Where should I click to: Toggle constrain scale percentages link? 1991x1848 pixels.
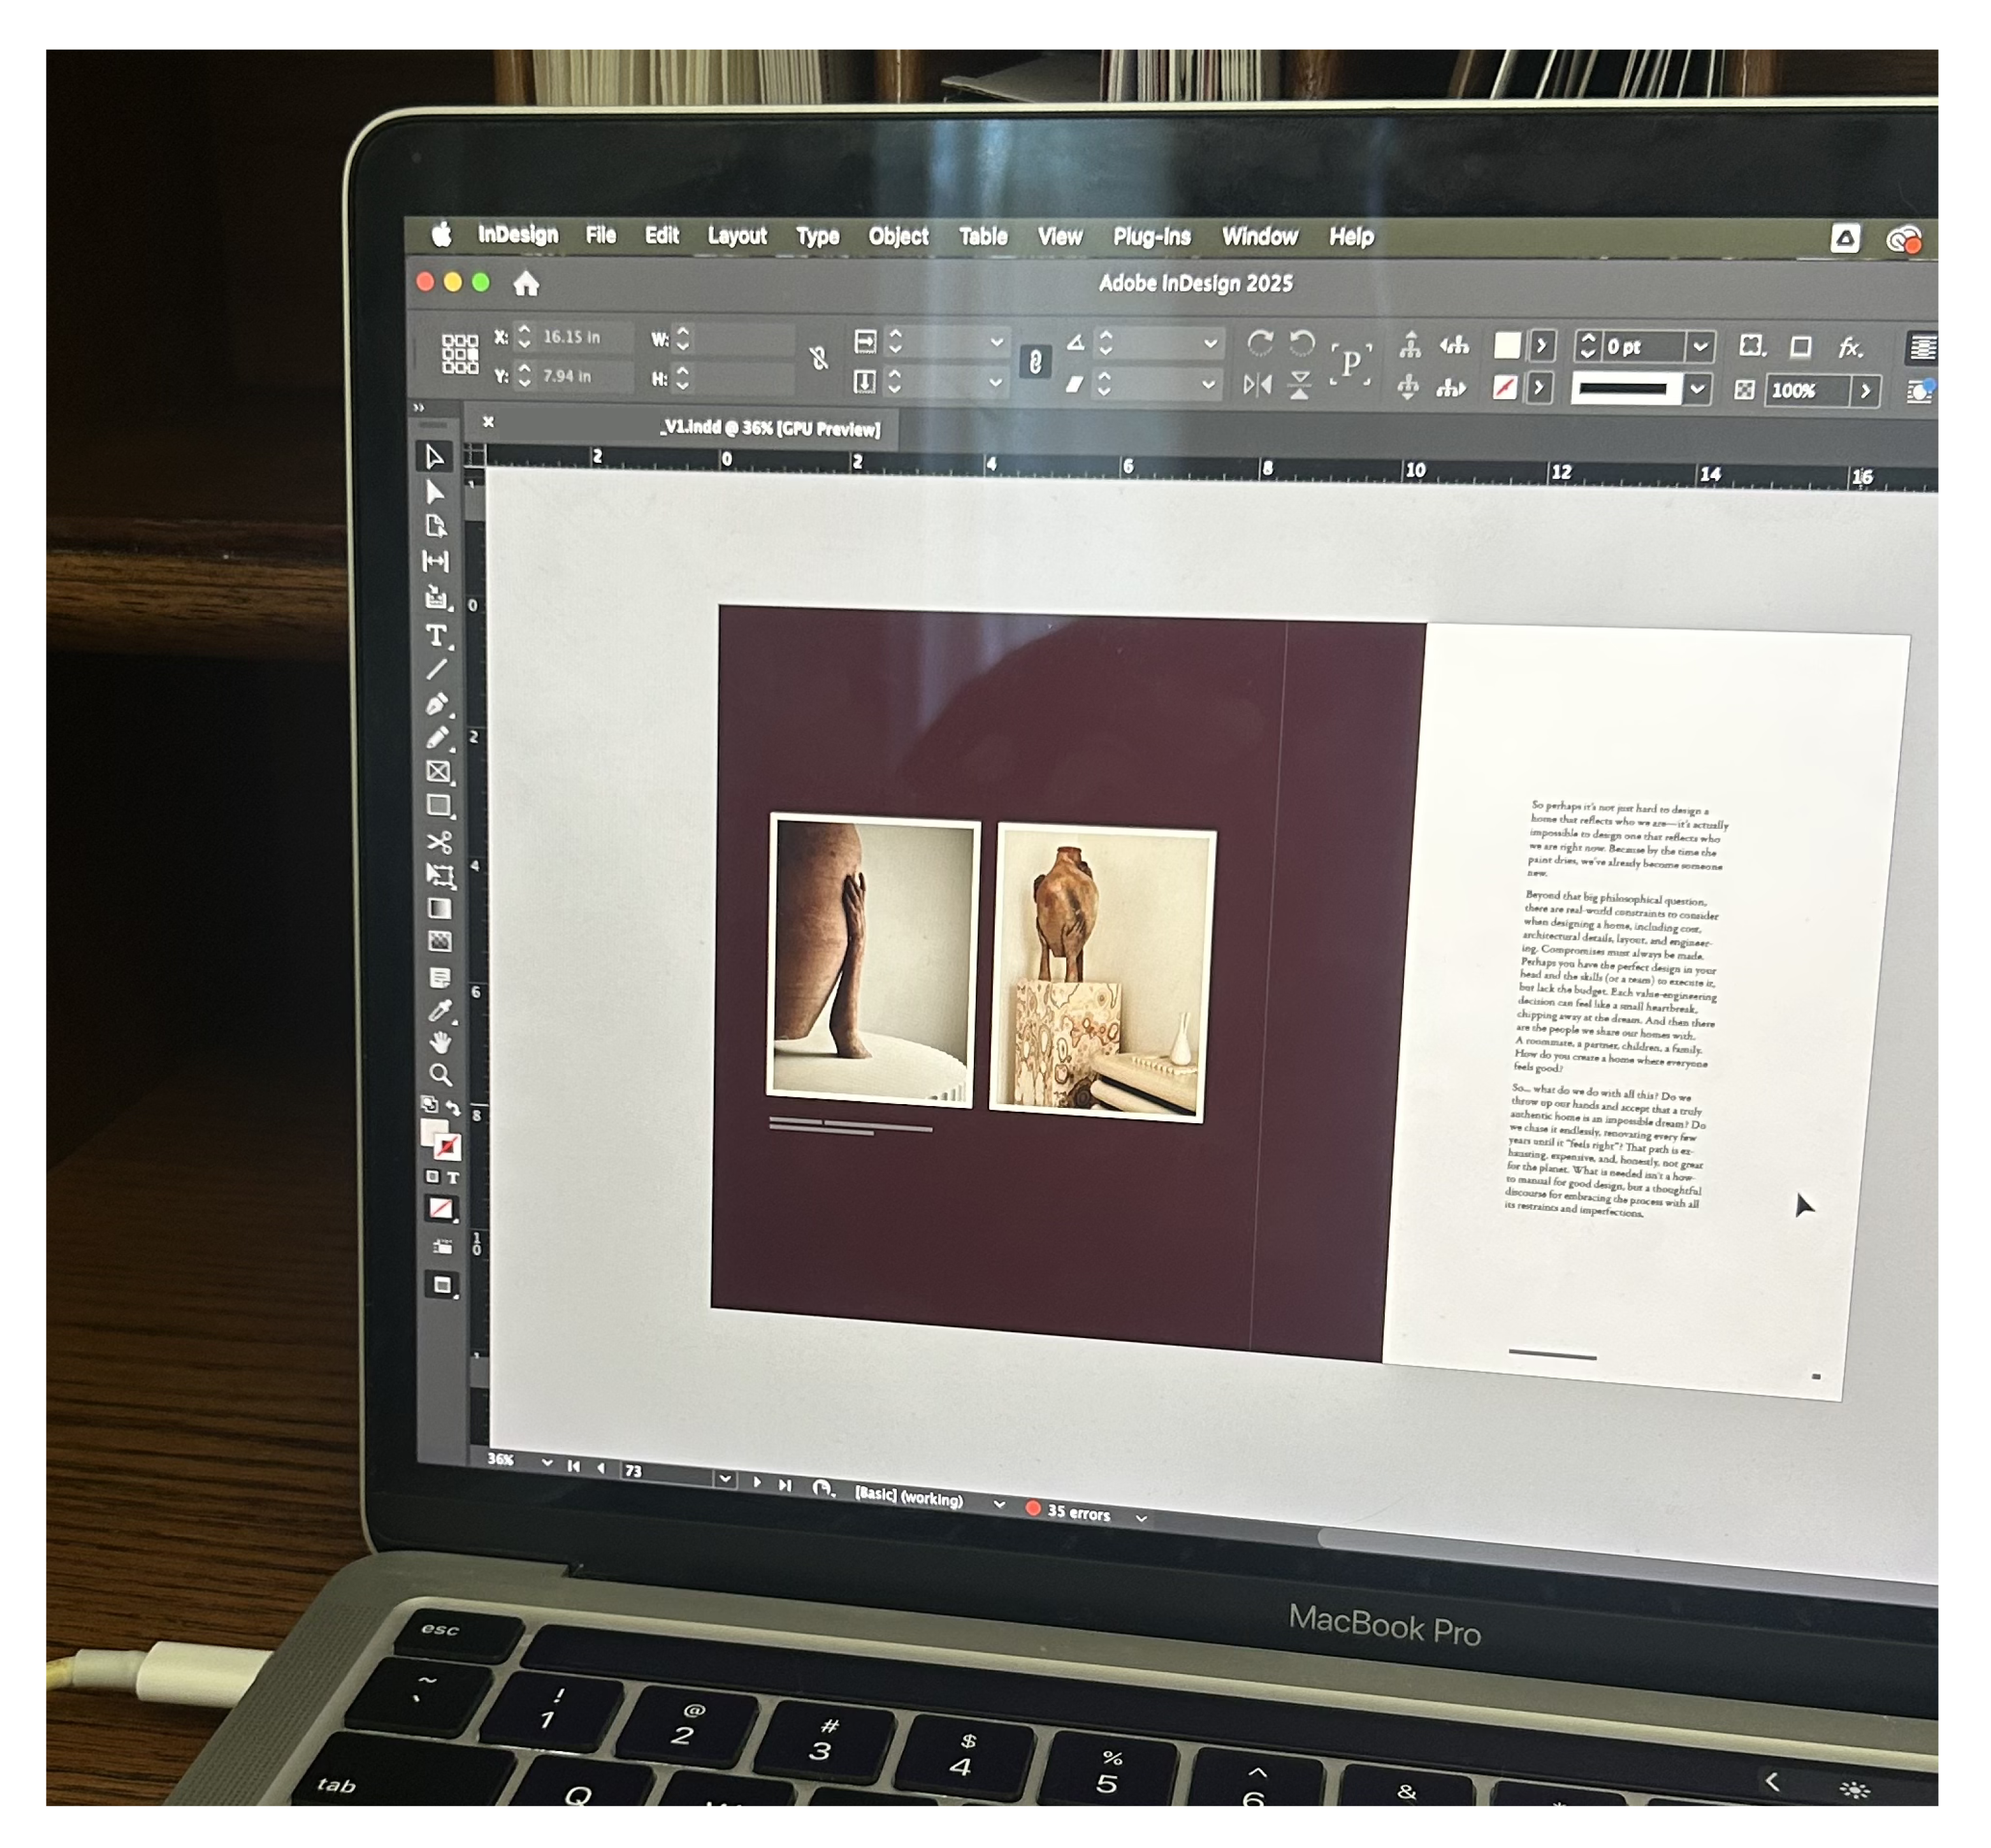click(1035, 362)
